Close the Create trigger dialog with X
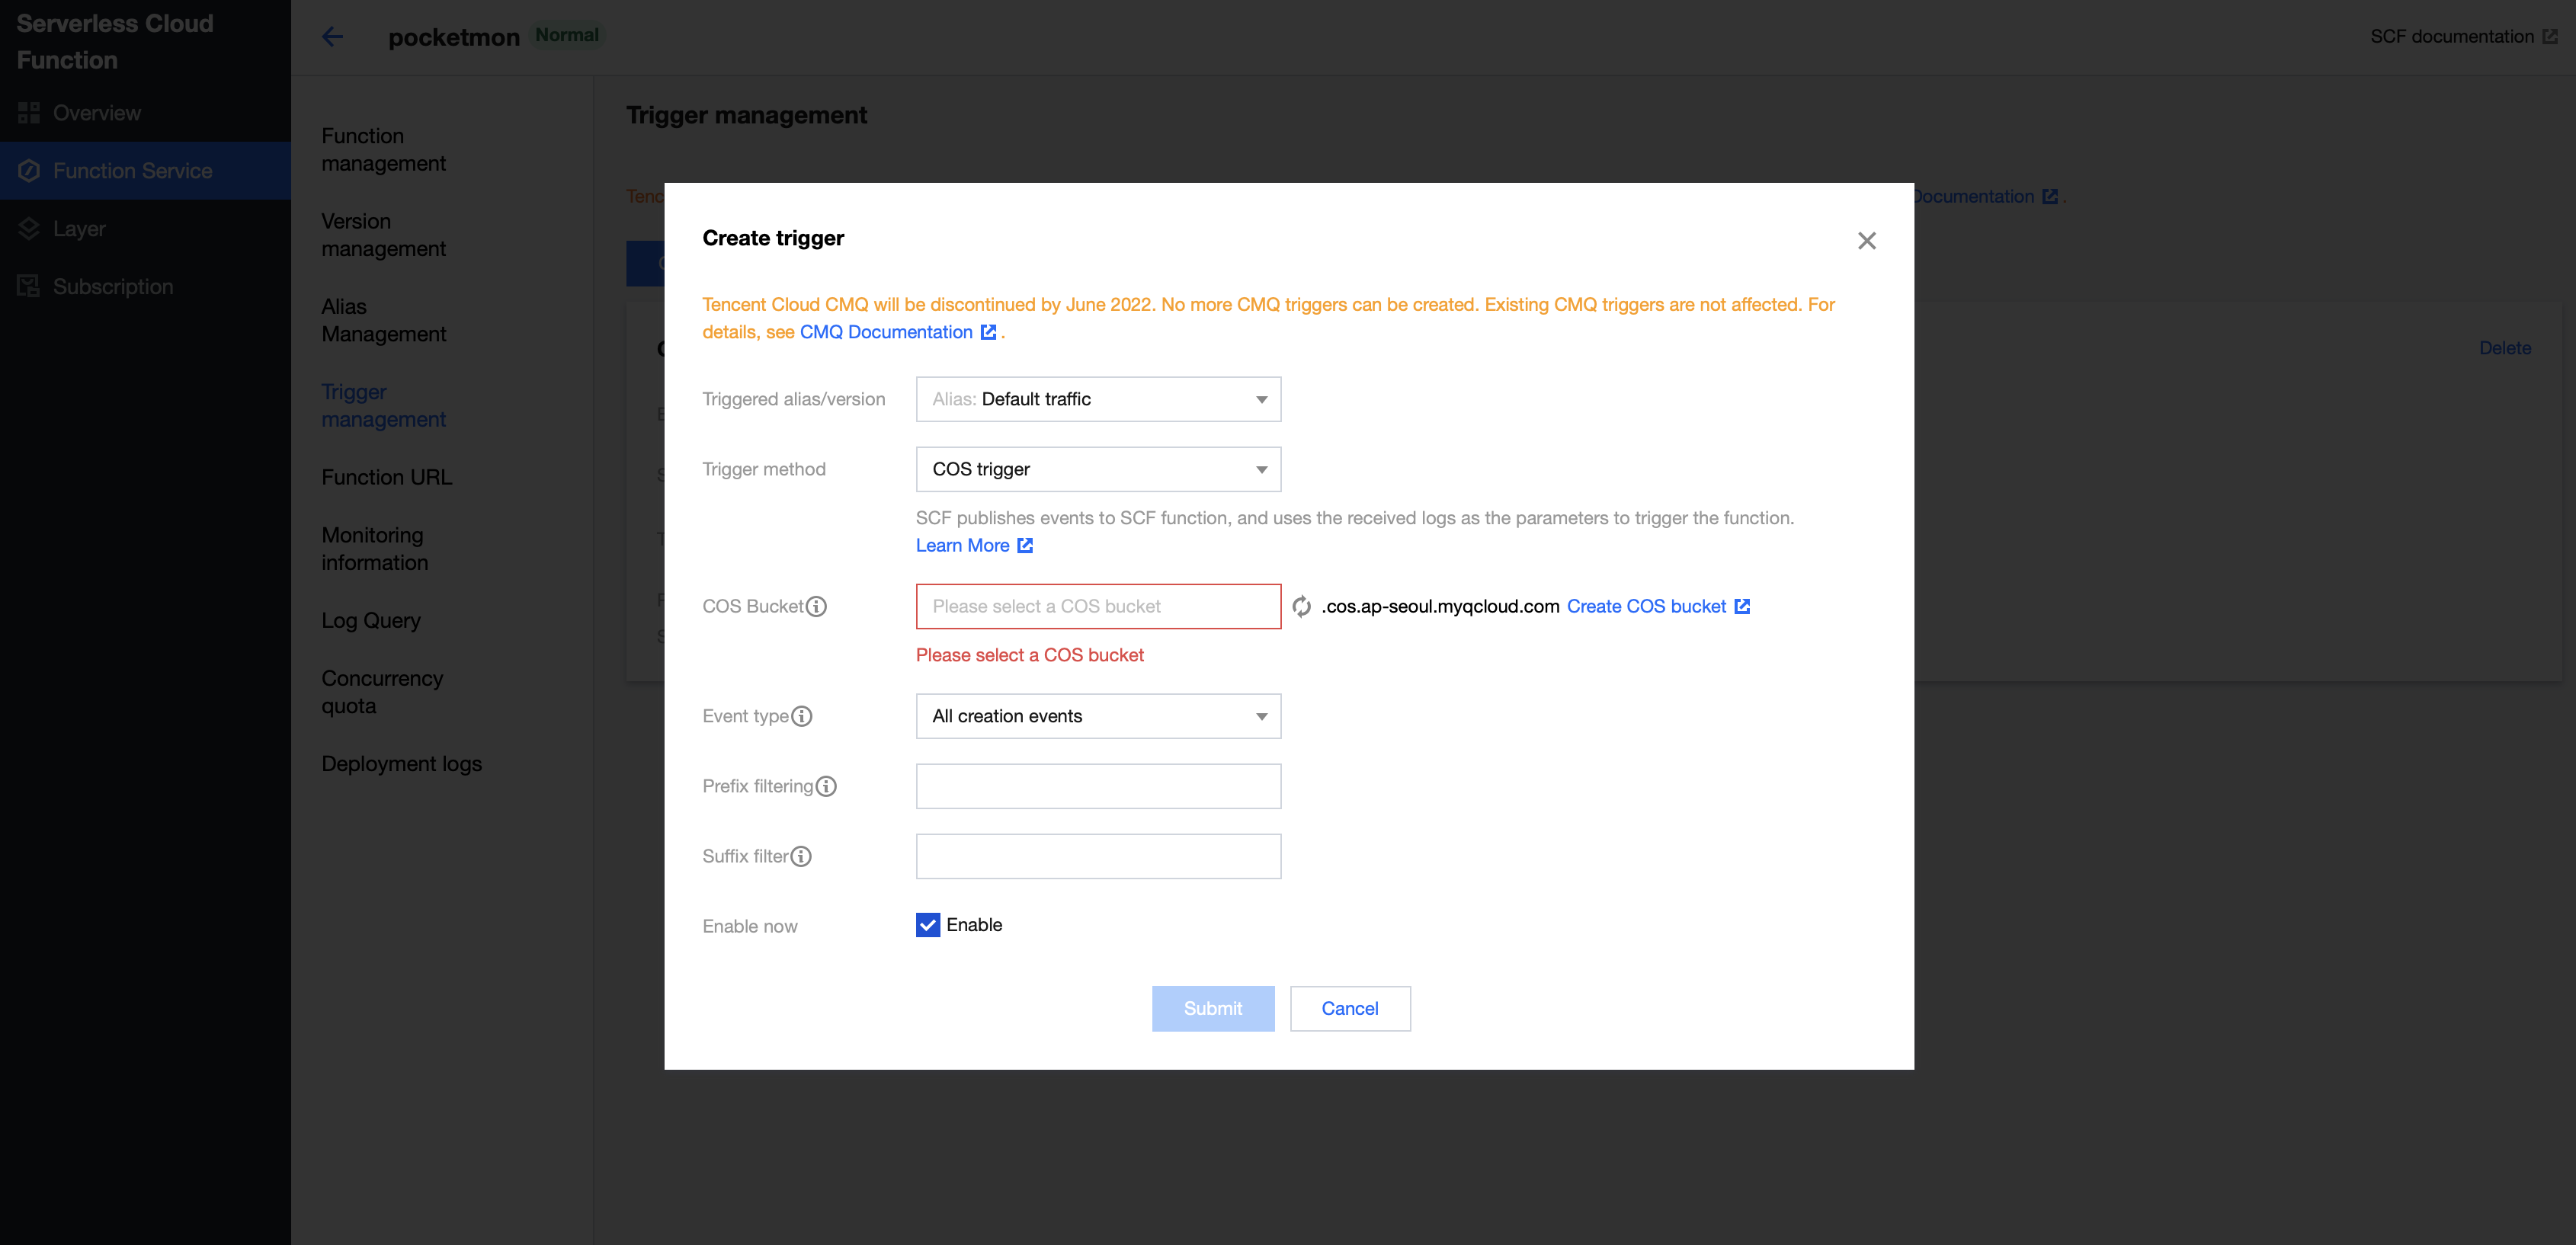Screen dimensions: 2576x1245 (x=1866, y=241)
